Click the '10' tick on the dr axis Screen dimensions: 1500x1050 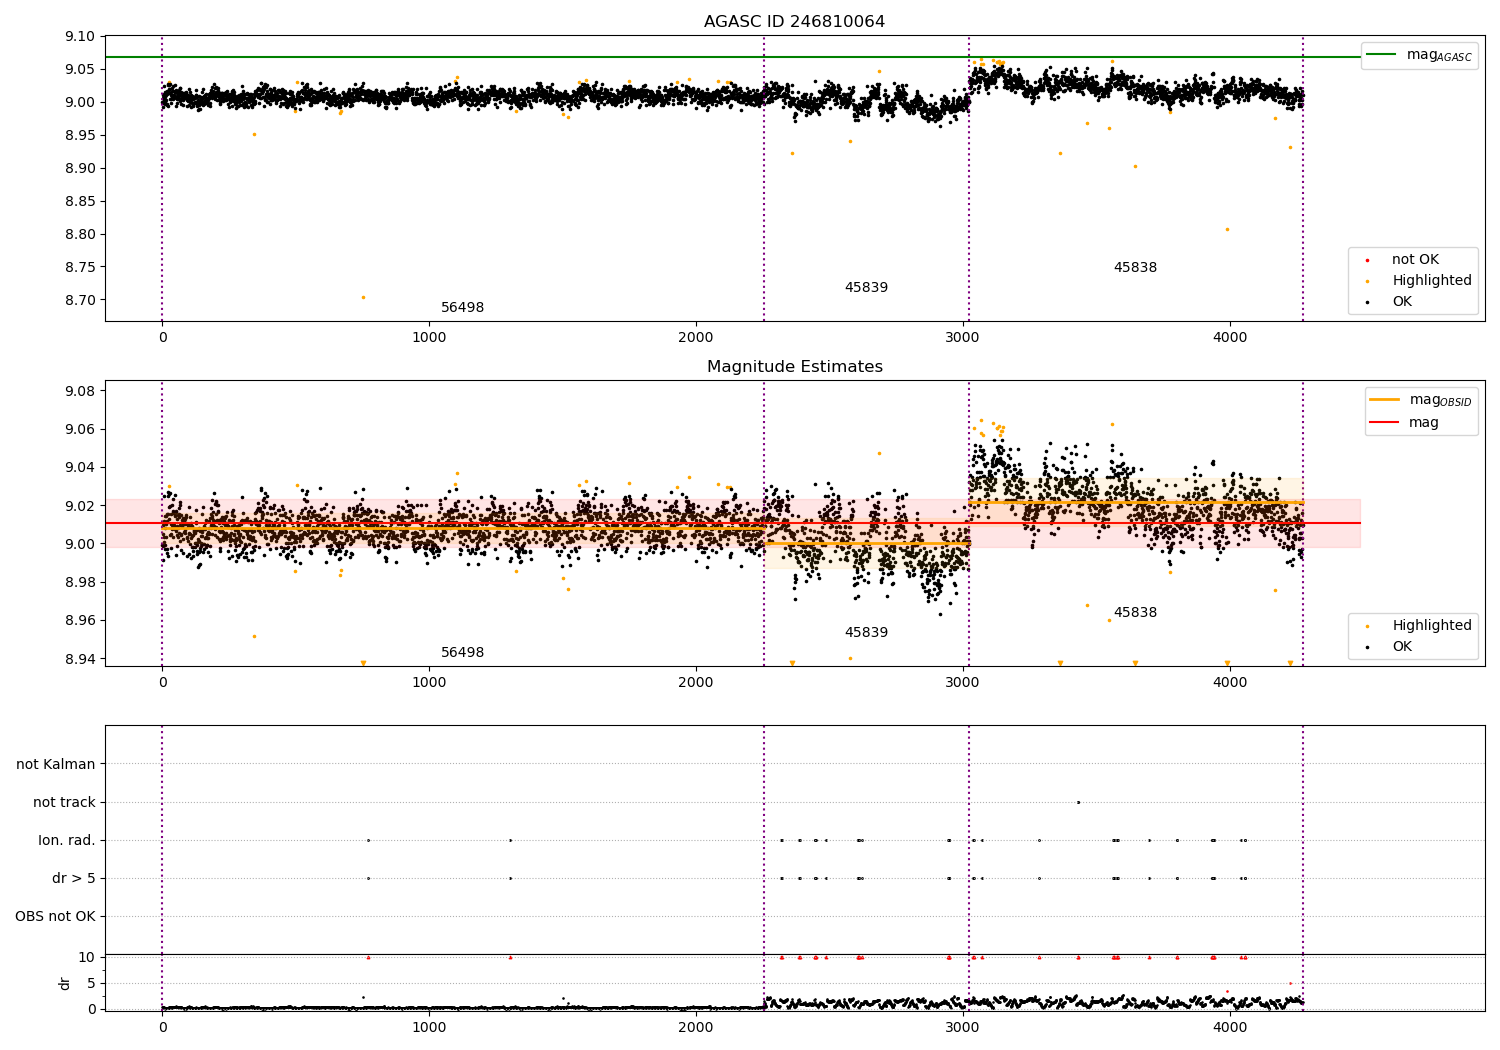pos(86,957)
